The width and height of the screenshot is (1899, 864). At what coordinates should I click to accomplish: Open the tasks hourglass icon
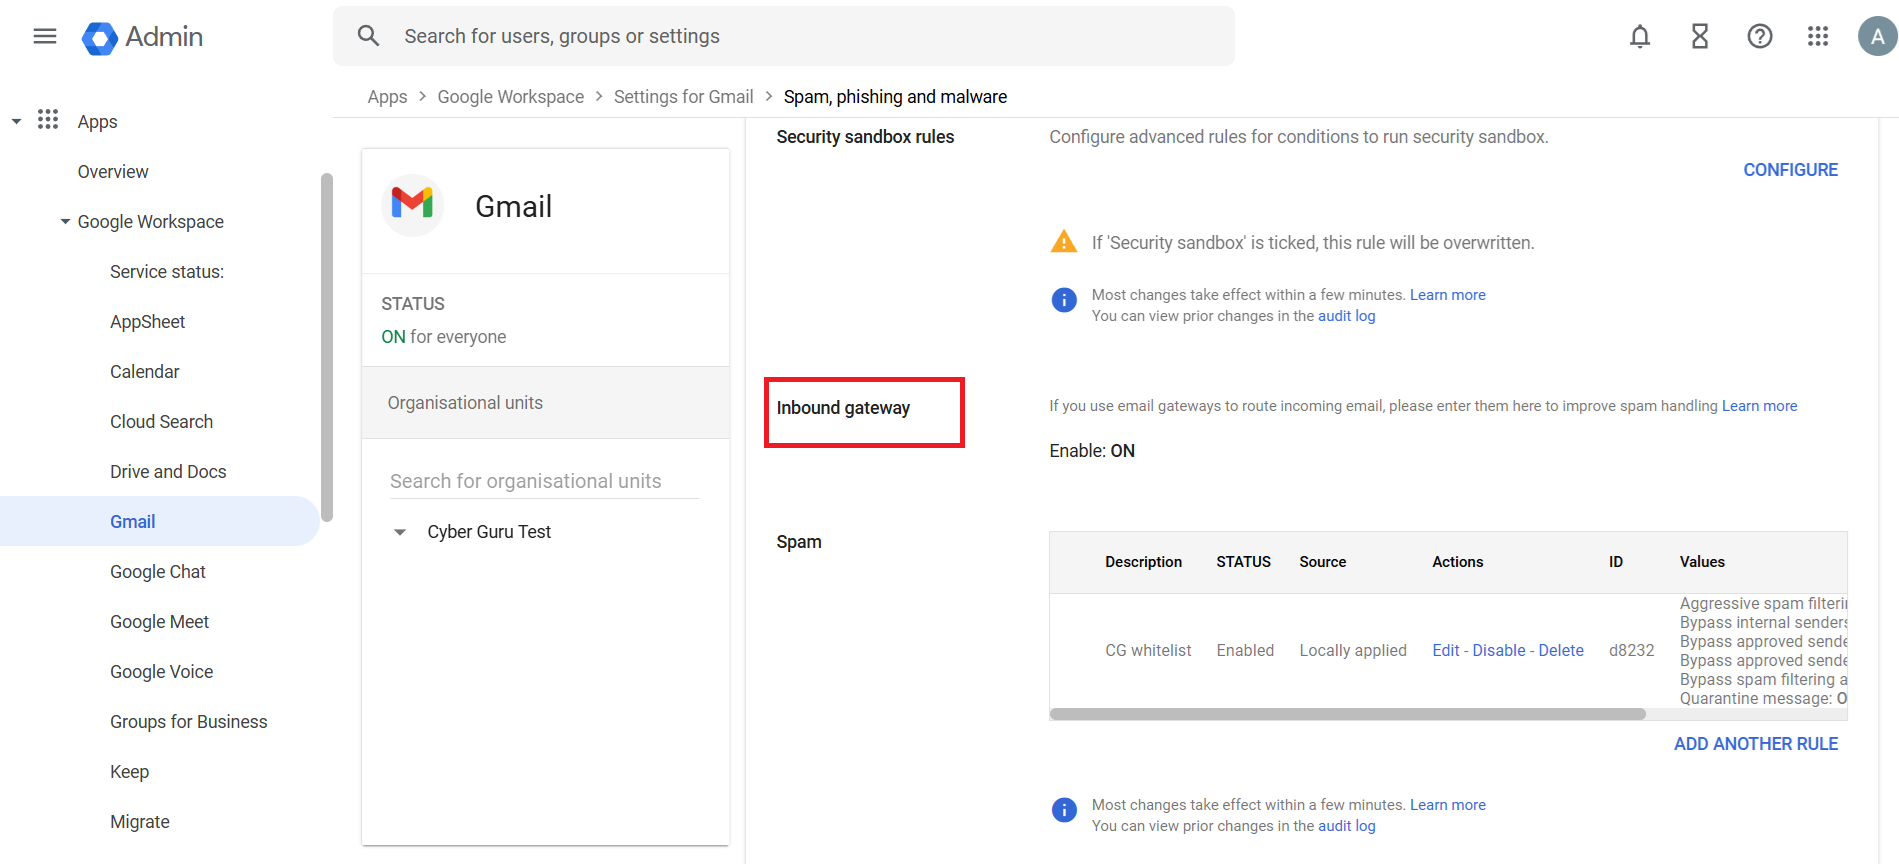pyautogui.click(x=1700, y=37)
